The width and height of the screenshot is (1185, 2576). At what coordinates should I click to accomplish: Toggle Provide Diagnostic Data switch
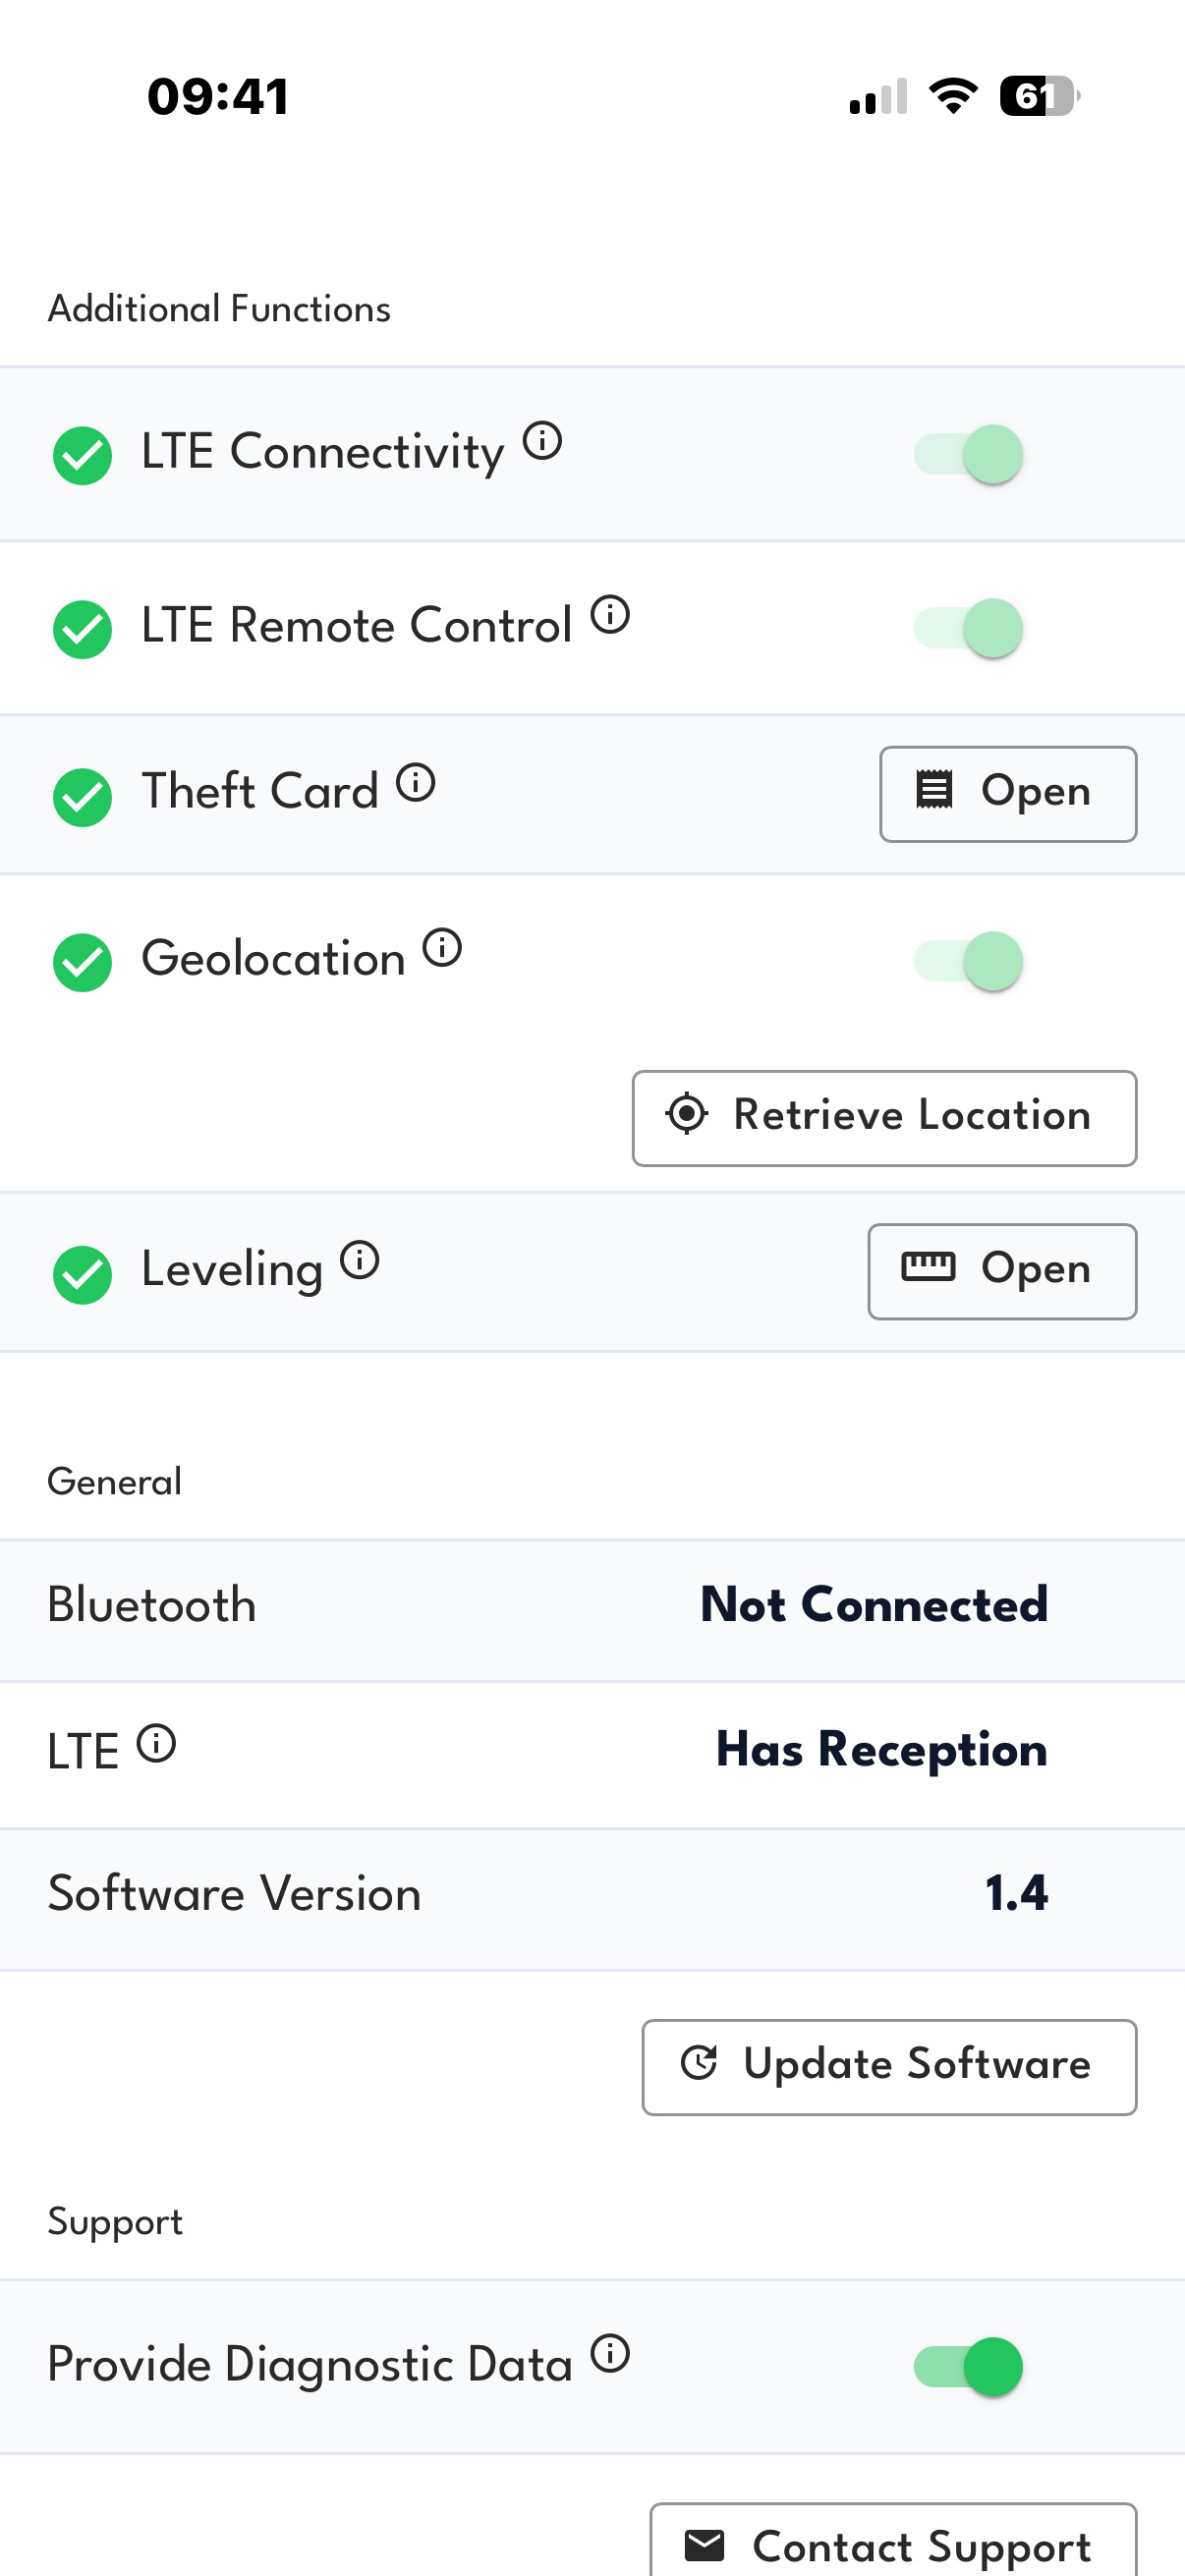pos(968,2367)
